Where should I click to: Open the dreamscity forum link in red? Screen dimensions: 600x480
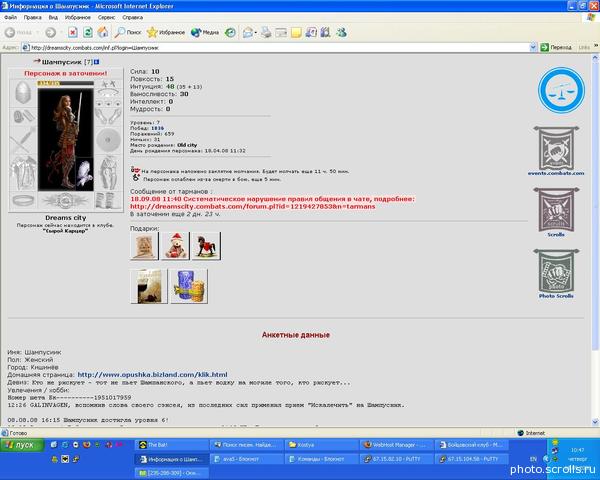click(x=253, y=206)
